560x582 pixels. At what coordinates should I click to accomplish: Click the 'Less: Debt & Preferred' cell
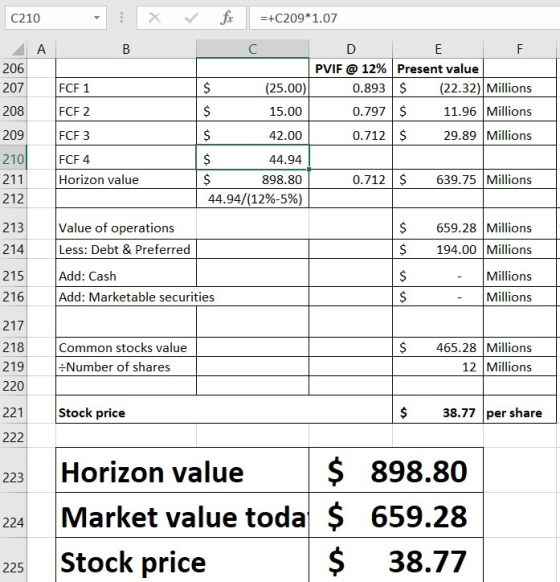coord(126,249)
